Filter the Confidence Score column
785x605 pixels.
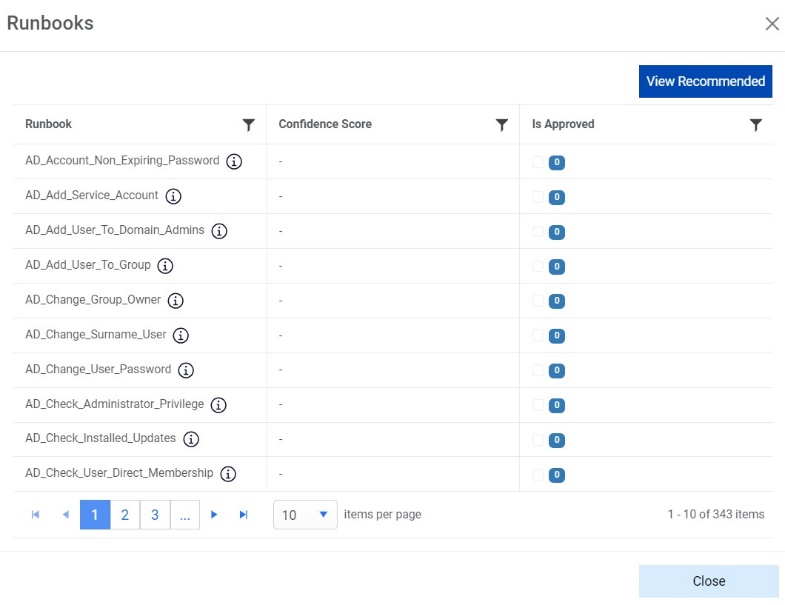pyautogui.click(x=502, y=125)
